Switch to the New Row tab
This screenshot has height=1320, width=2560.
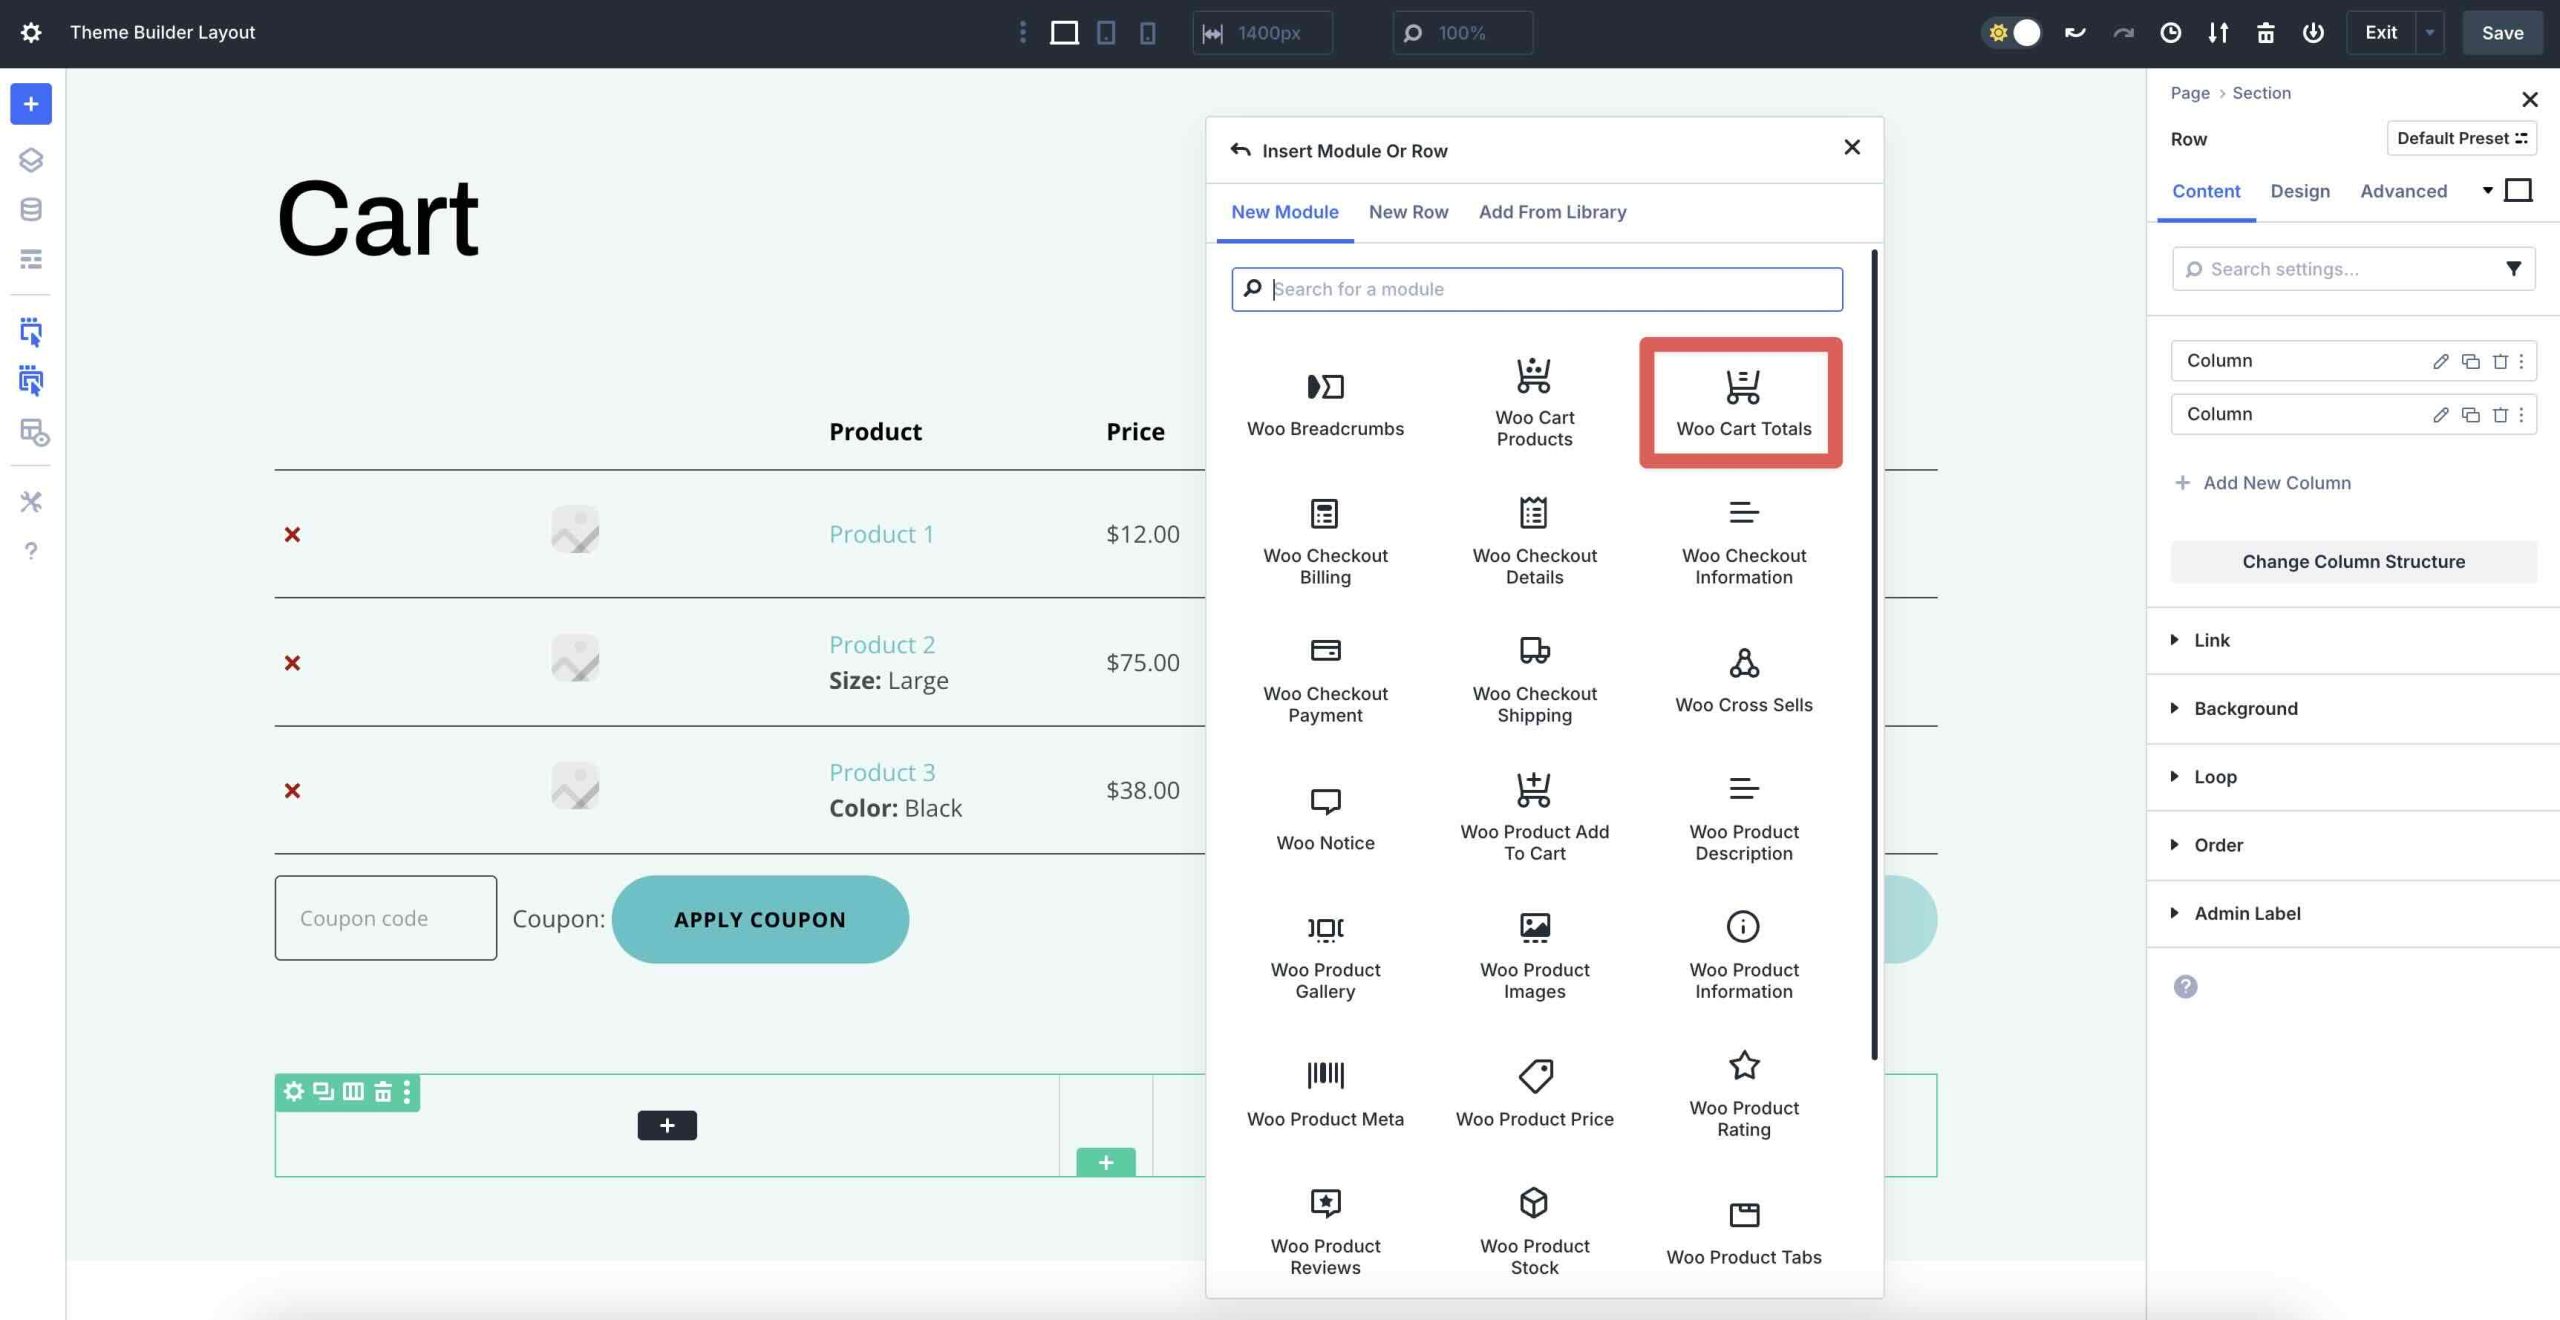[x=1409, y=212]
